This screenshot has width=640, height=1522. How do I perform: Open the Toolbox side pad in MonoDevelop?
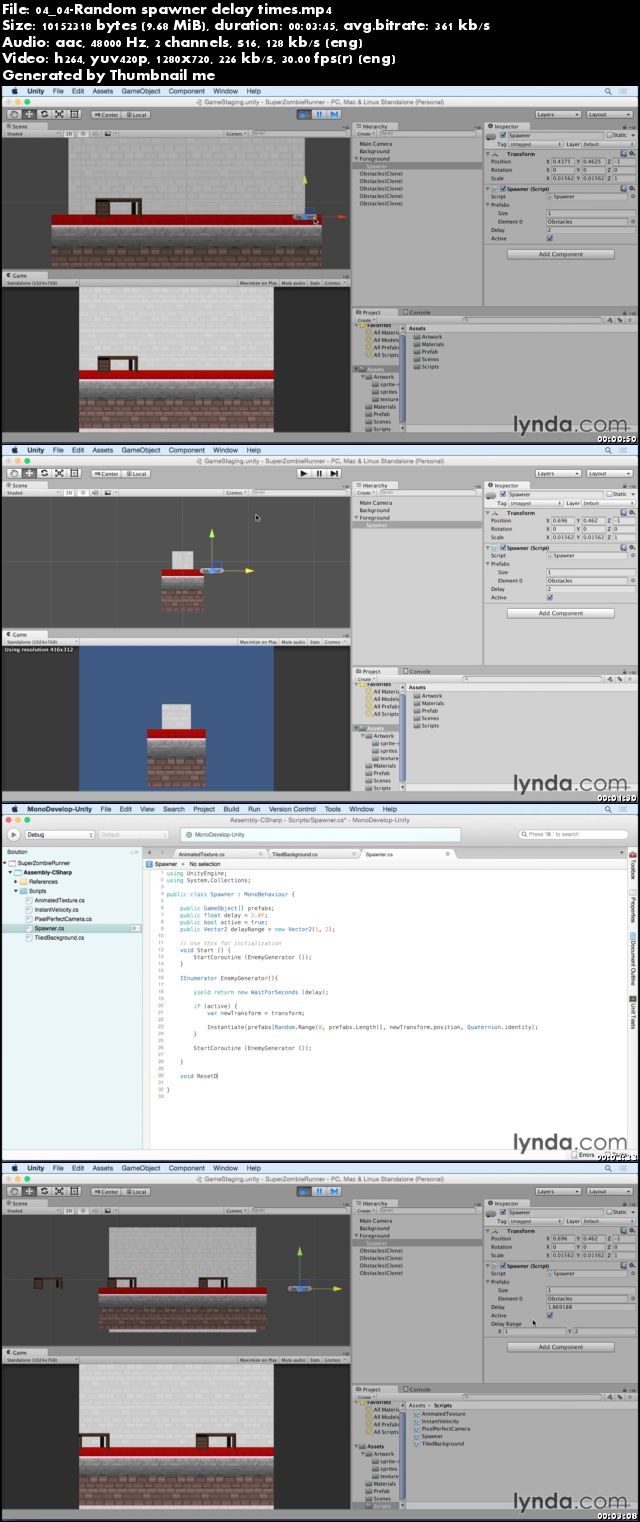(633, 866)
